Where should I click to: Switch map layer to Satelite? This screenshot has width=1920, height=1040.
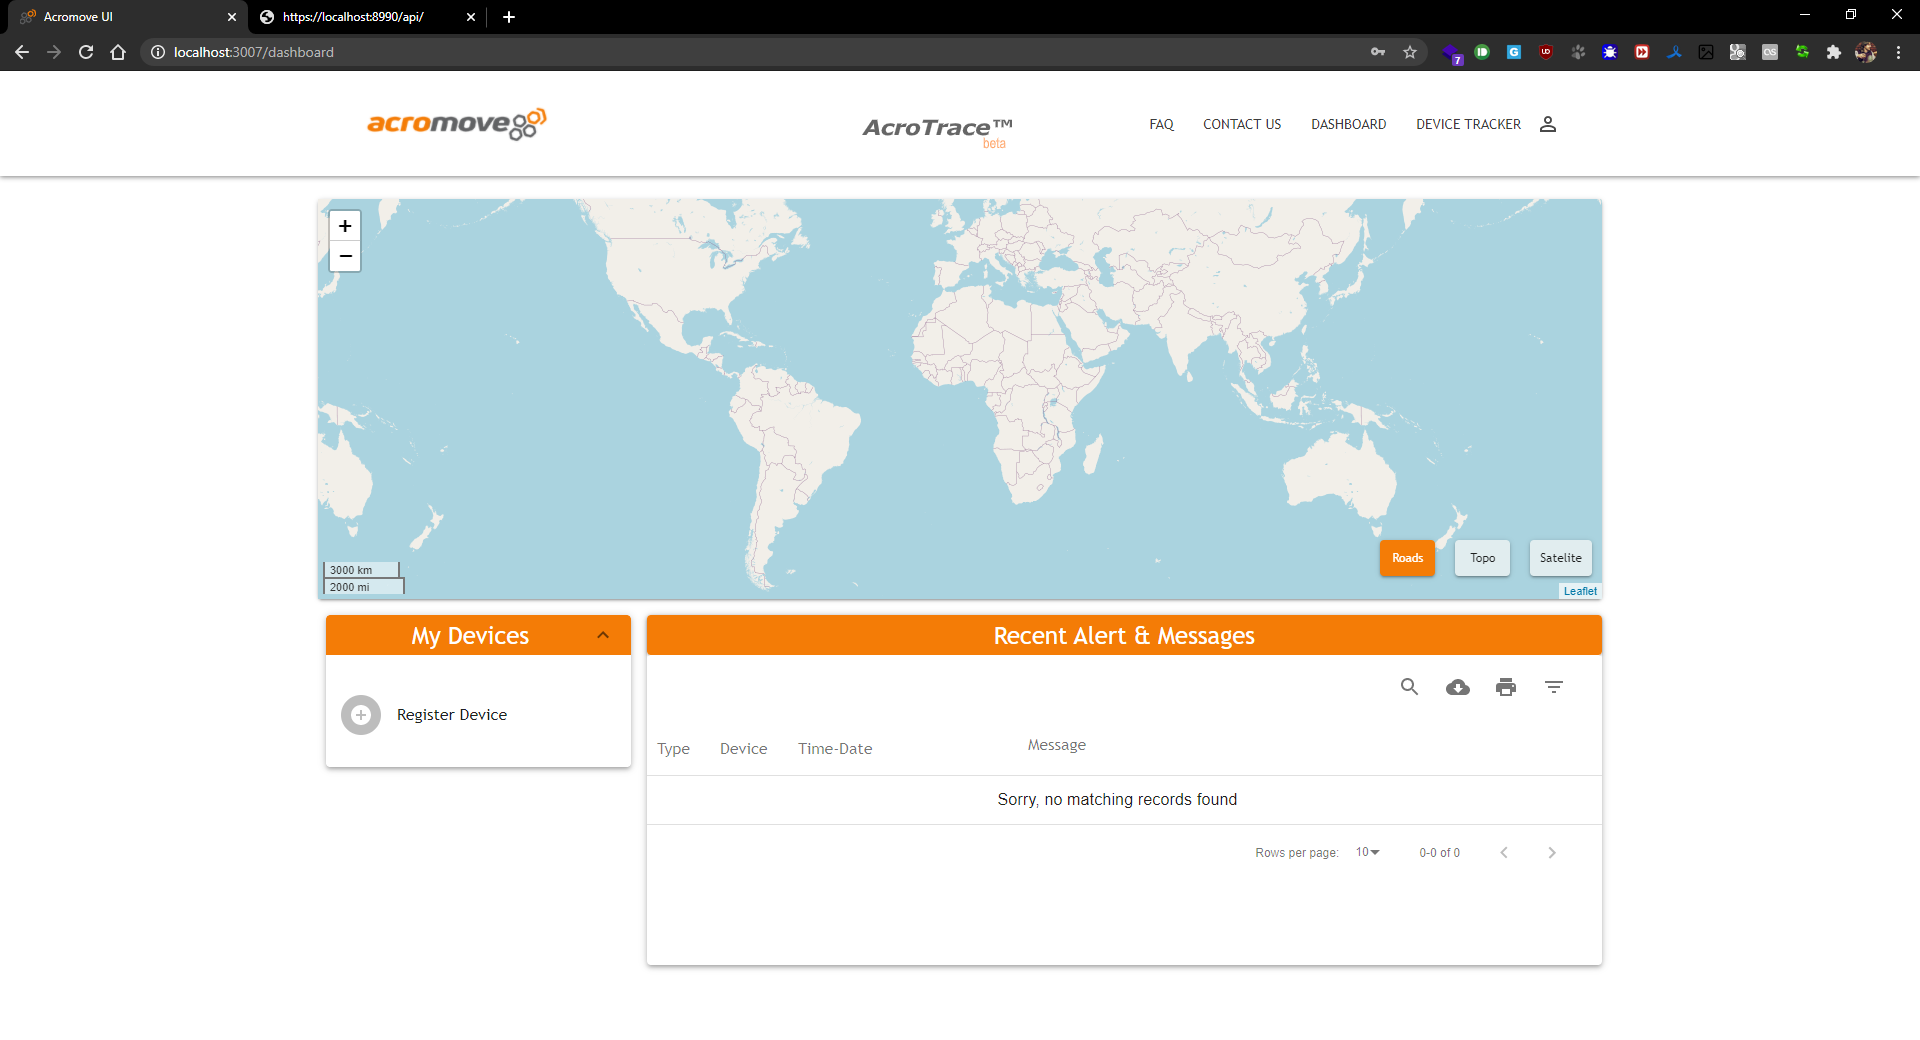1560,558
